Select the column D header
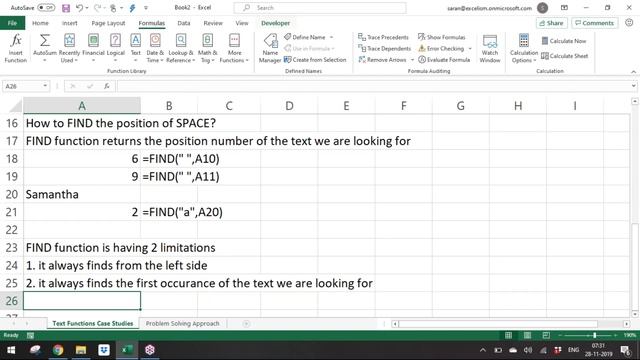This screenshot has height=360, width=640. coord(289,106)
